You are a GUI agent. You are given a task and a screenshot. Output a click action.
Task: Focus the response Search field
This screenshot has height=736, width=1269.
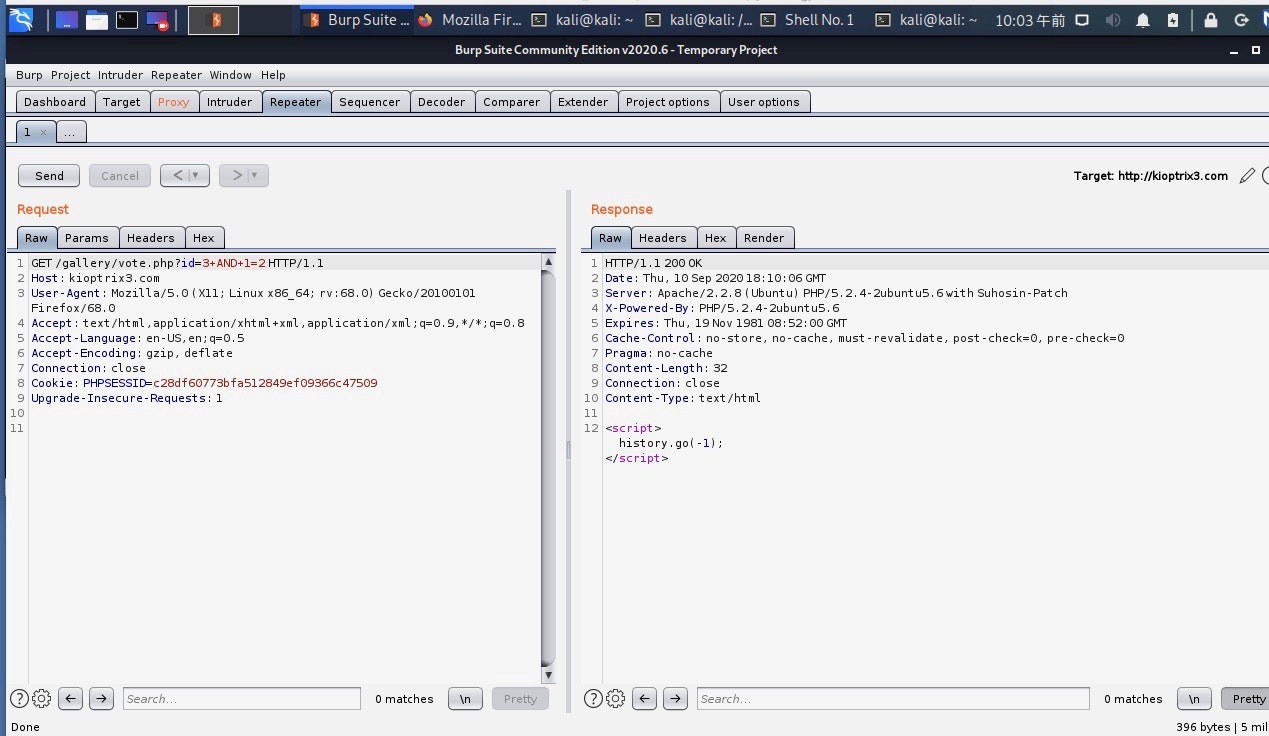[x=893, y=698]
